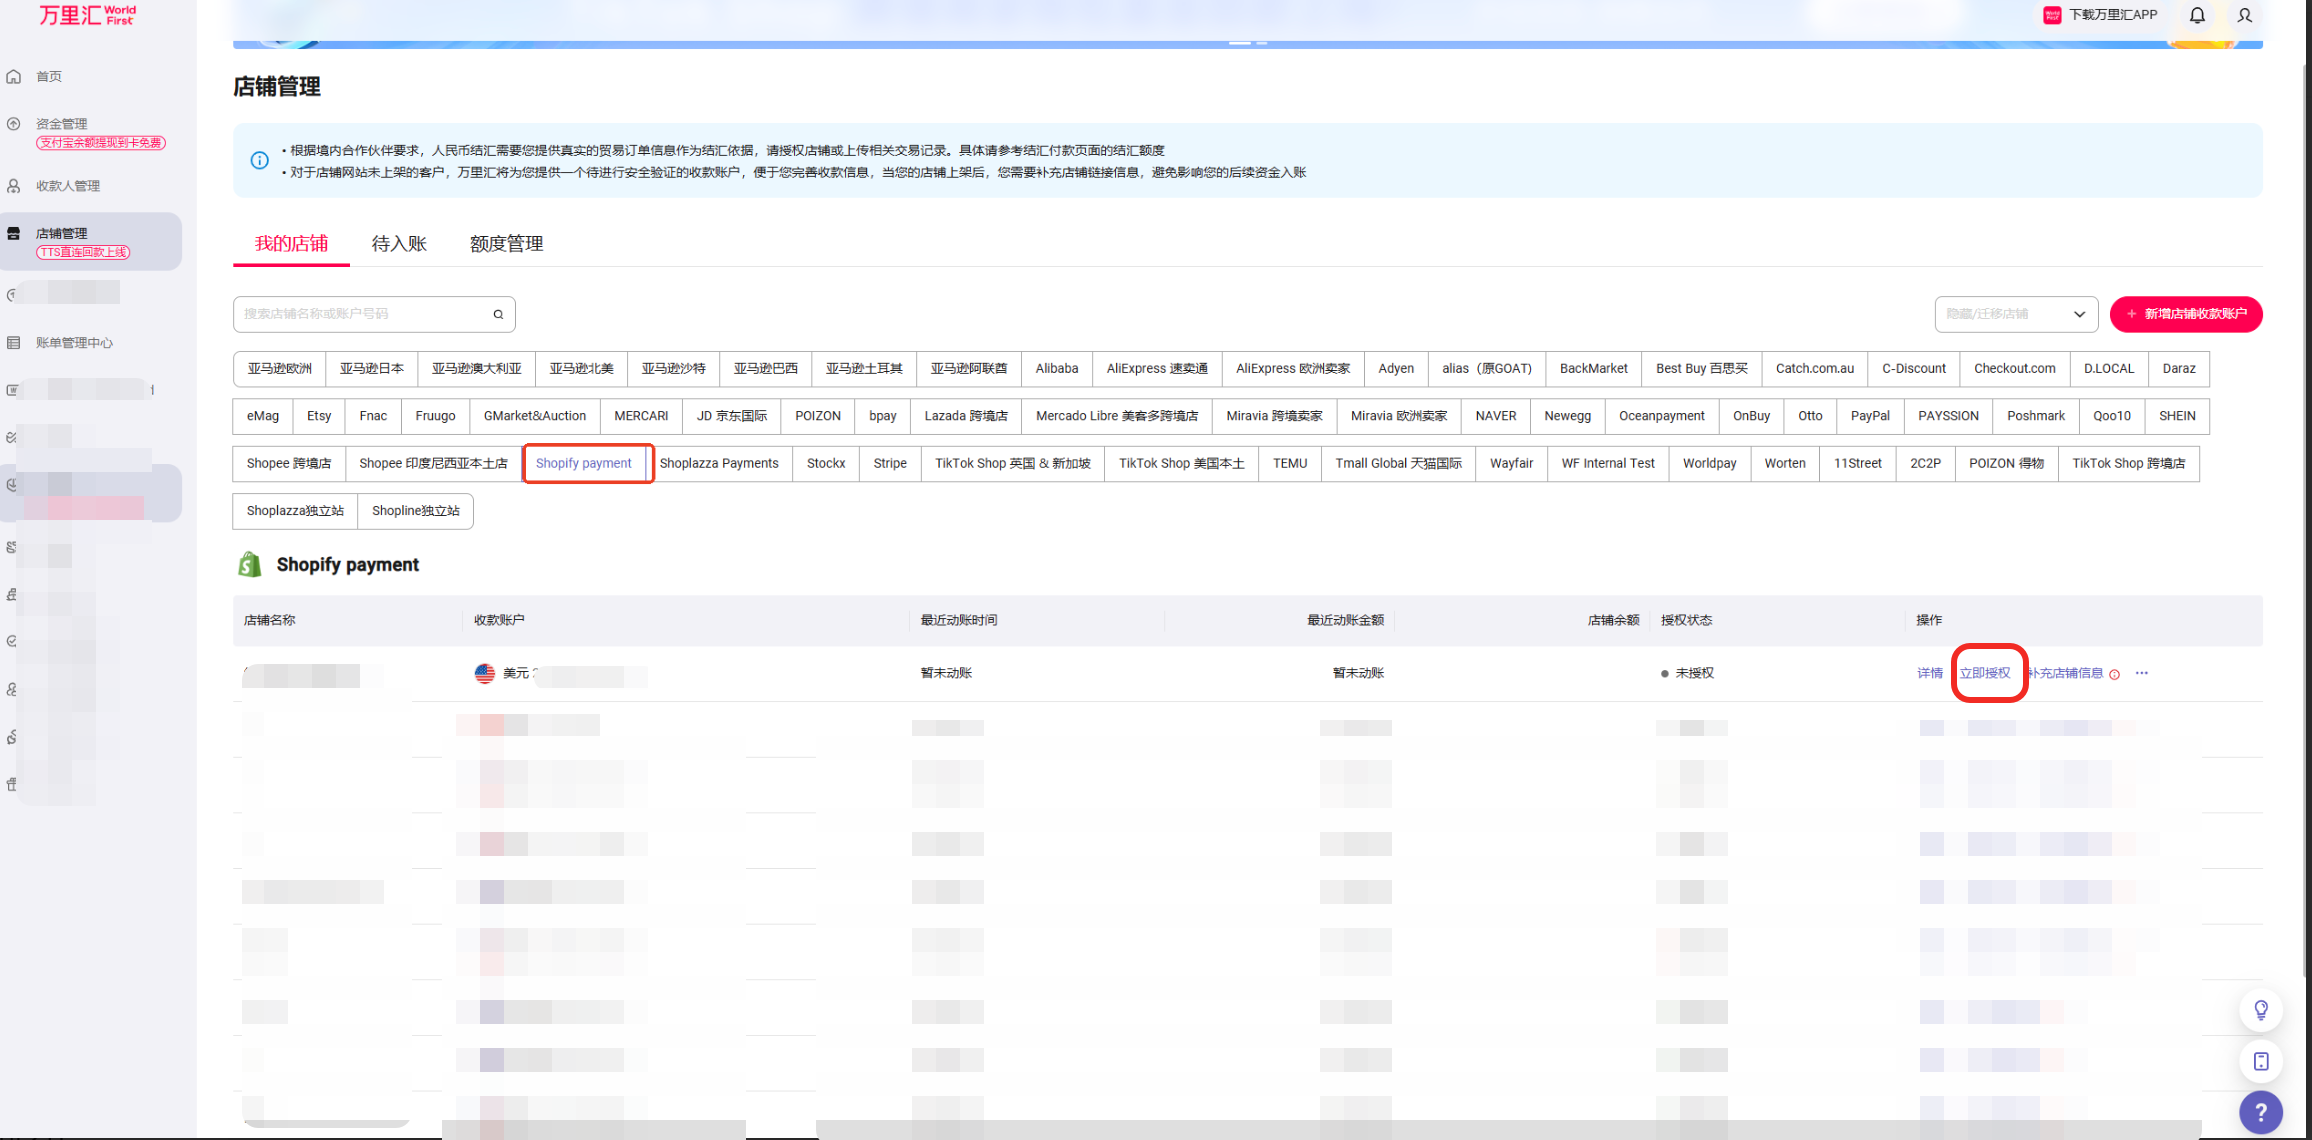
Task: Click the 立即授权 link
Action: pyautogui.click(x=1984, y=673)
